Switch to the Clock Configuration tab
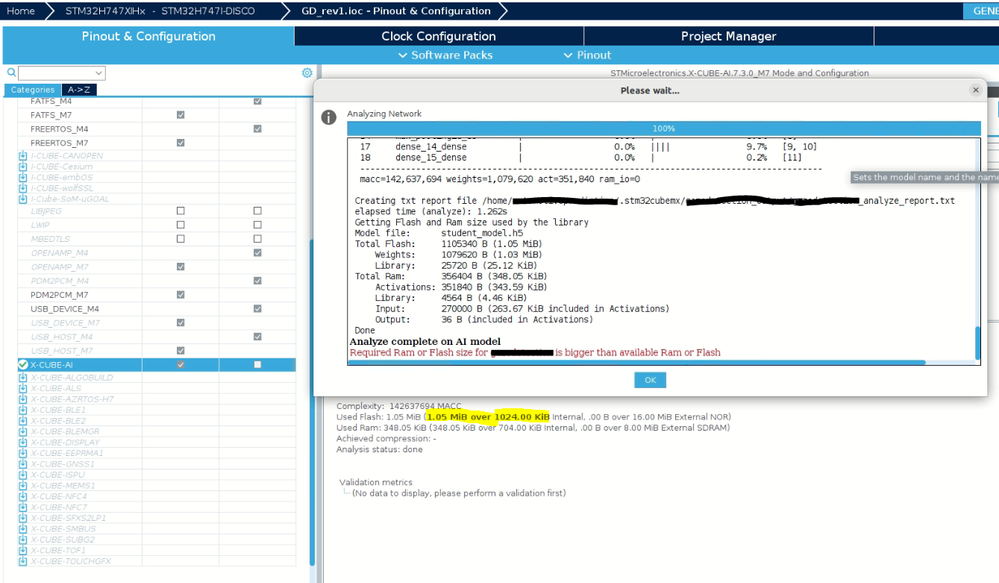Screen dimensions: 999x583 pos(438,36)
